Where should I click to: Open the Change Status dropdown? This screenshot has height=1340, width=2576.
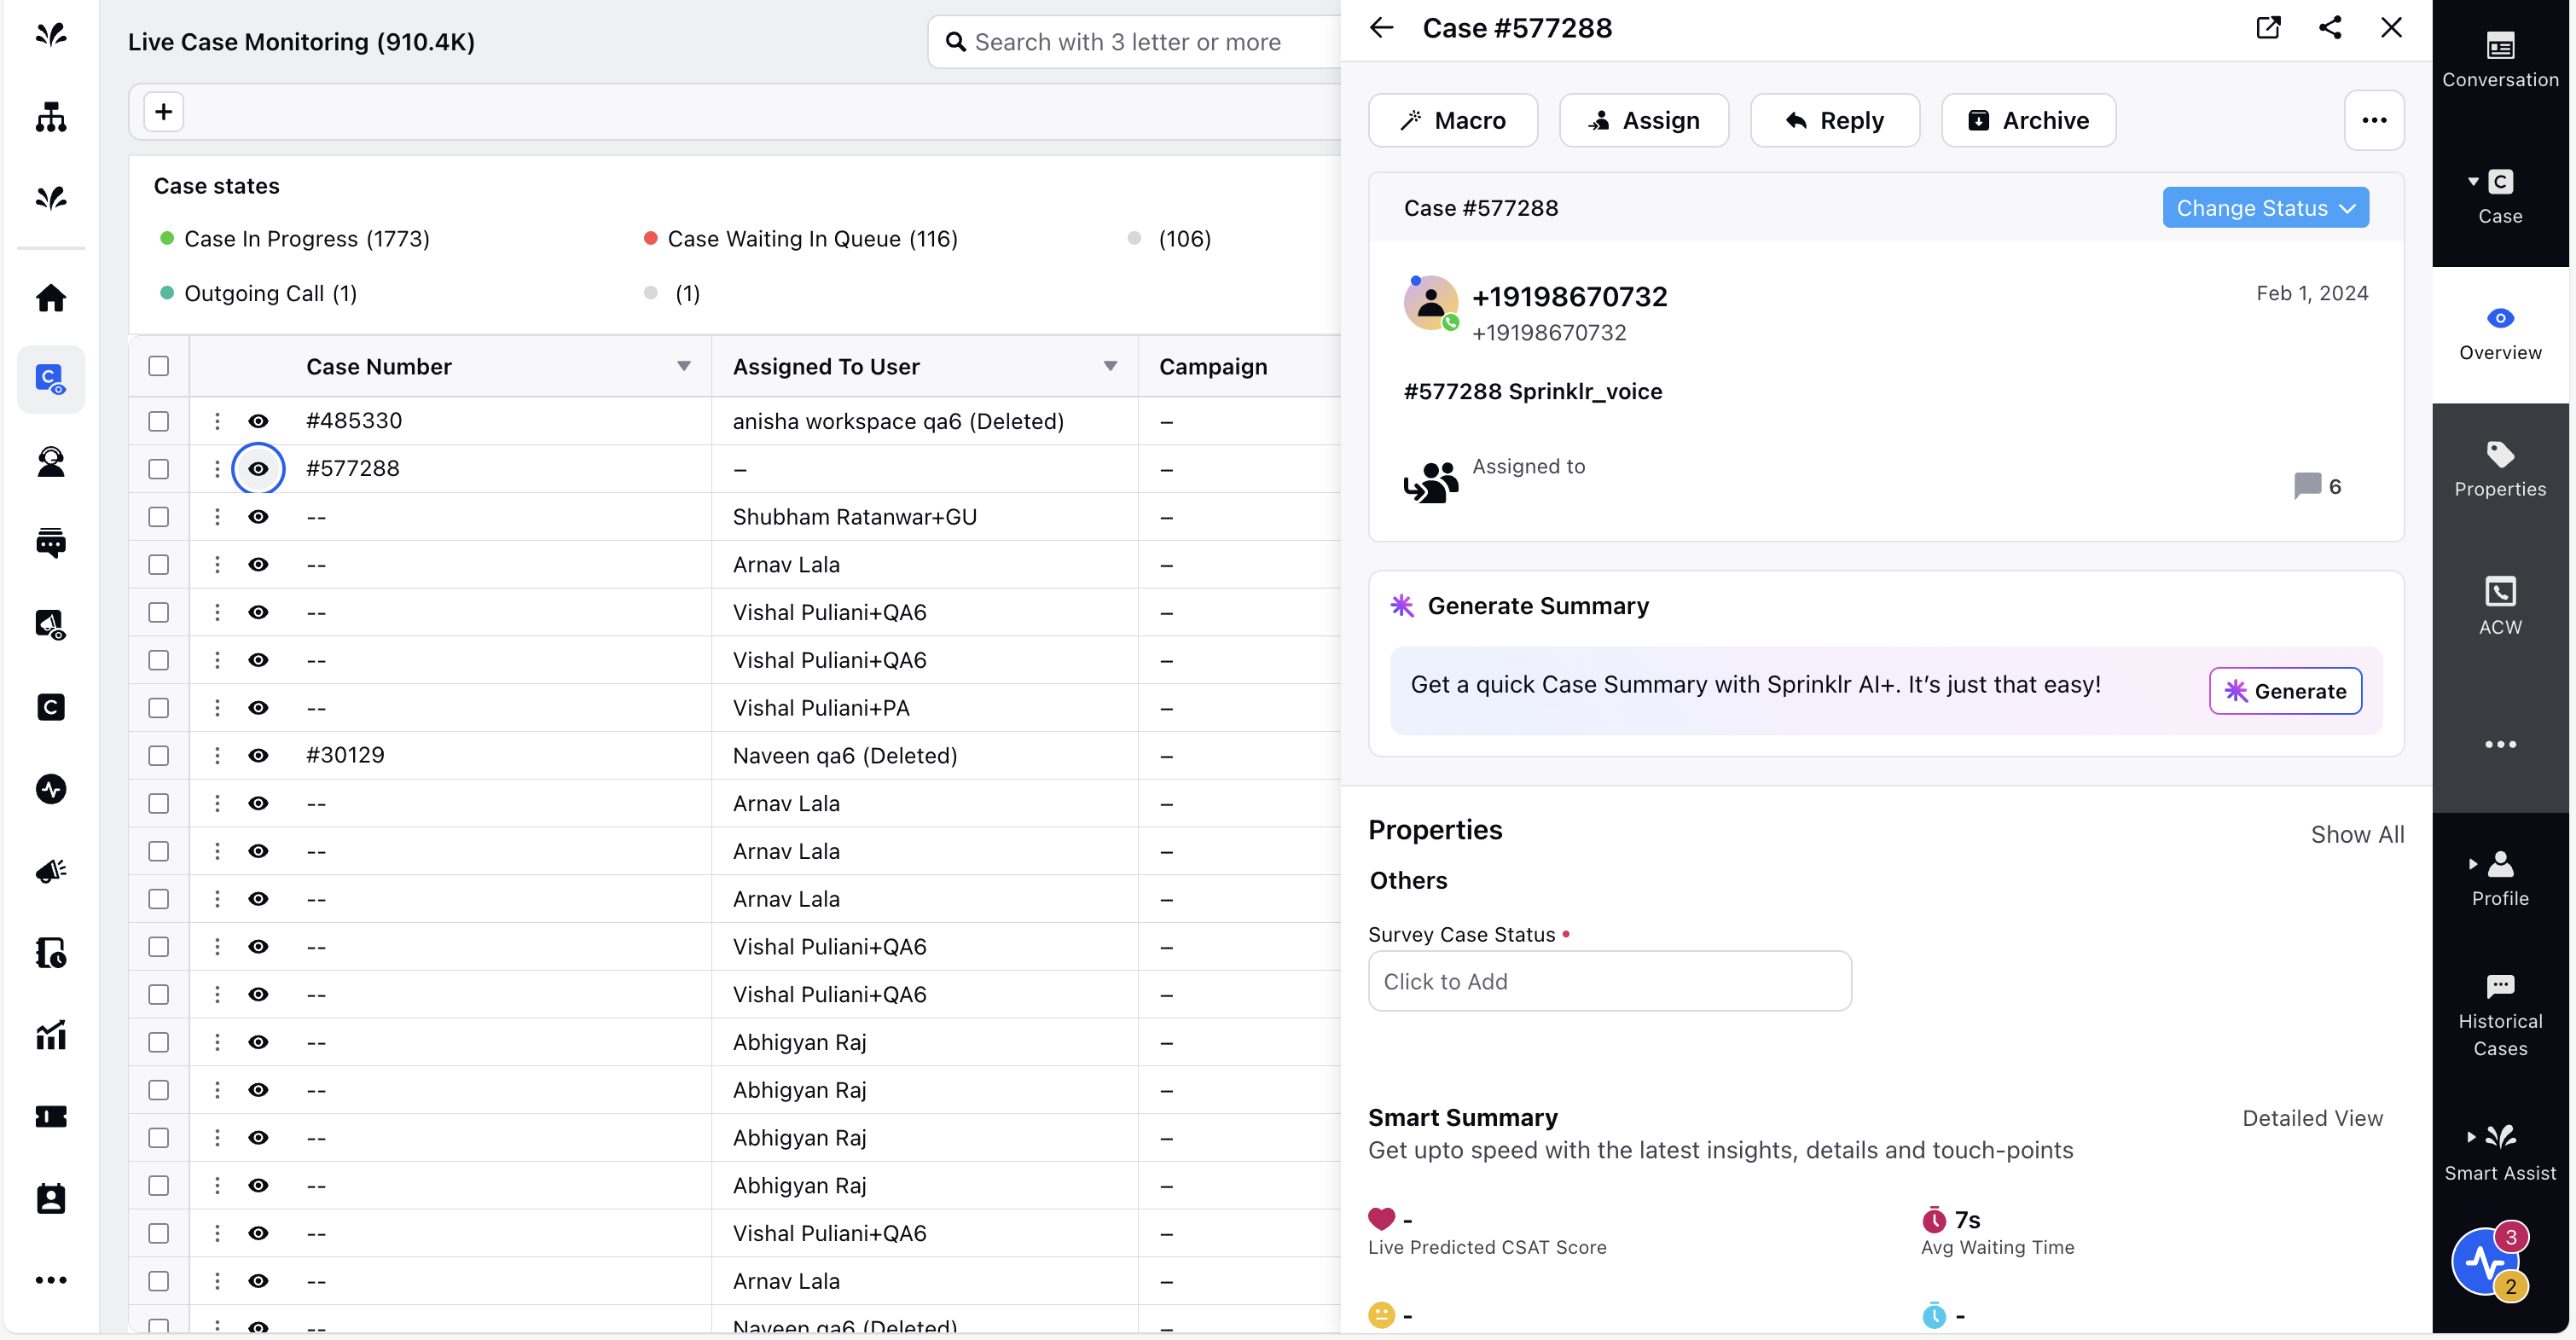(2265, 208)
